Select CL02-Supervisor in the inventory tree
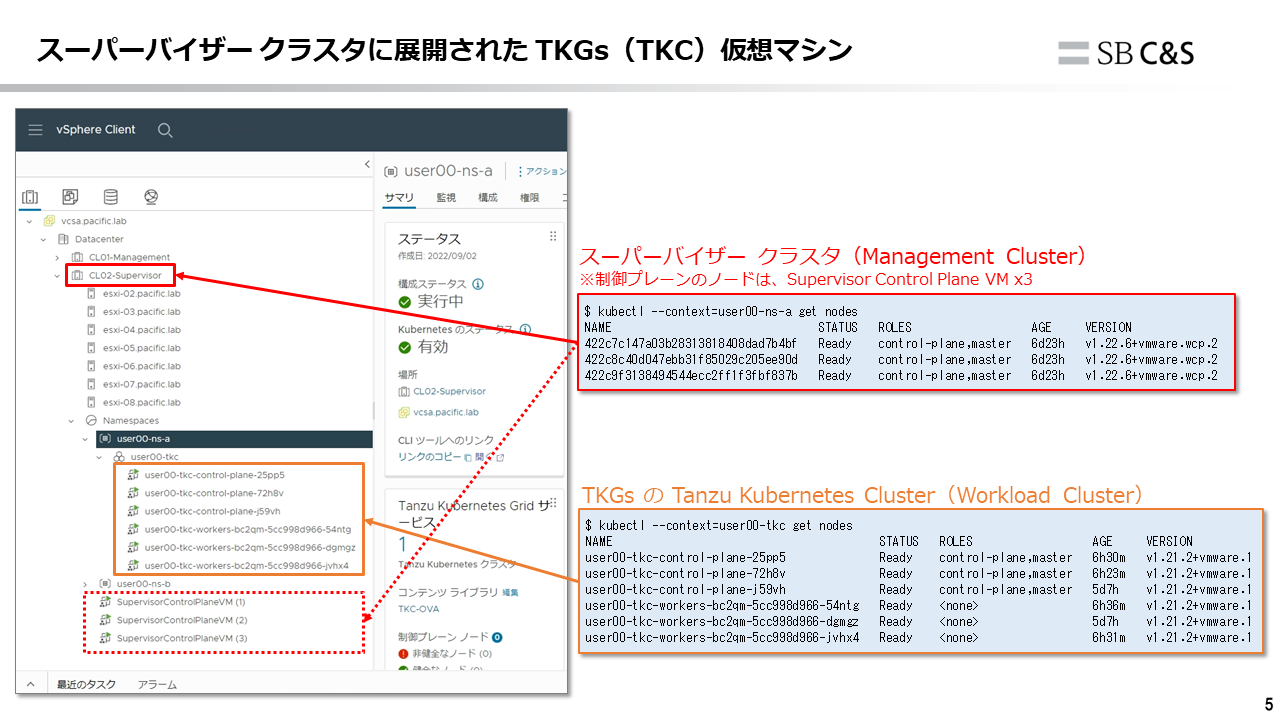1280x720 pixels. coord(125,275)
